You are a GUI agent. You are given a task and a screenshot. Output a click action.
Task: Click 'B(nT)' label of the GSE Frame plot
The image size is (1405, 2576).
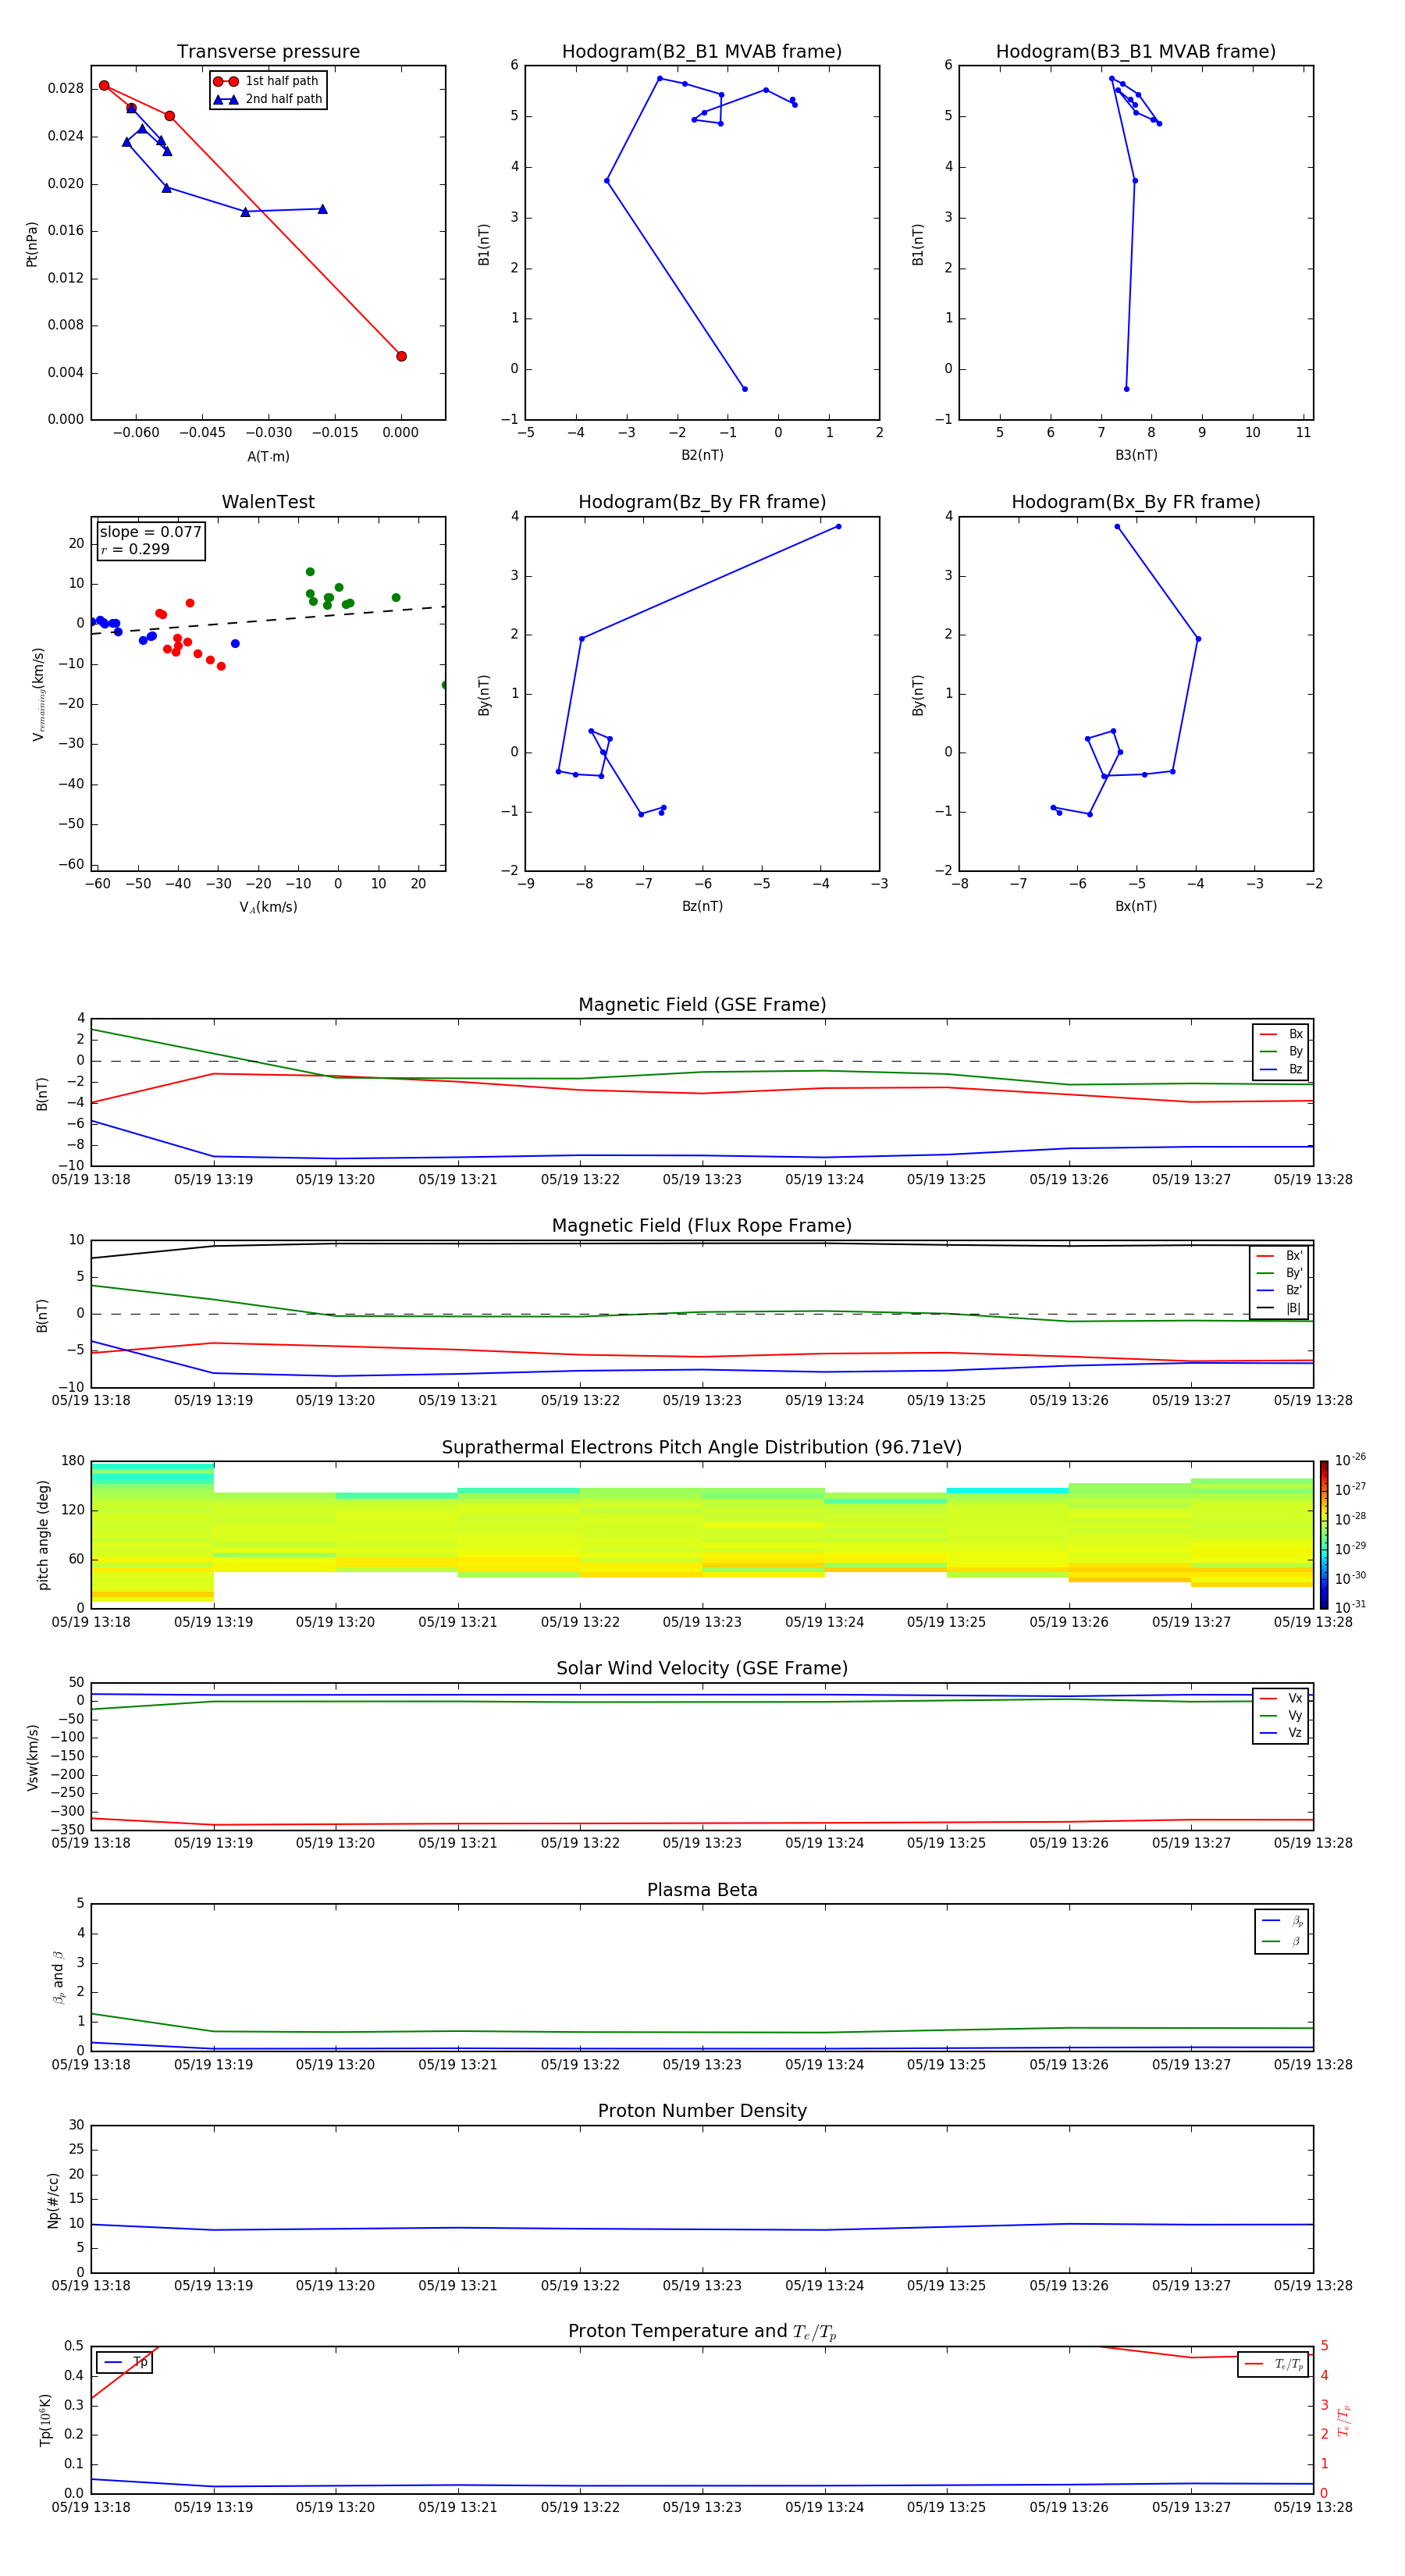point(42,1094)
